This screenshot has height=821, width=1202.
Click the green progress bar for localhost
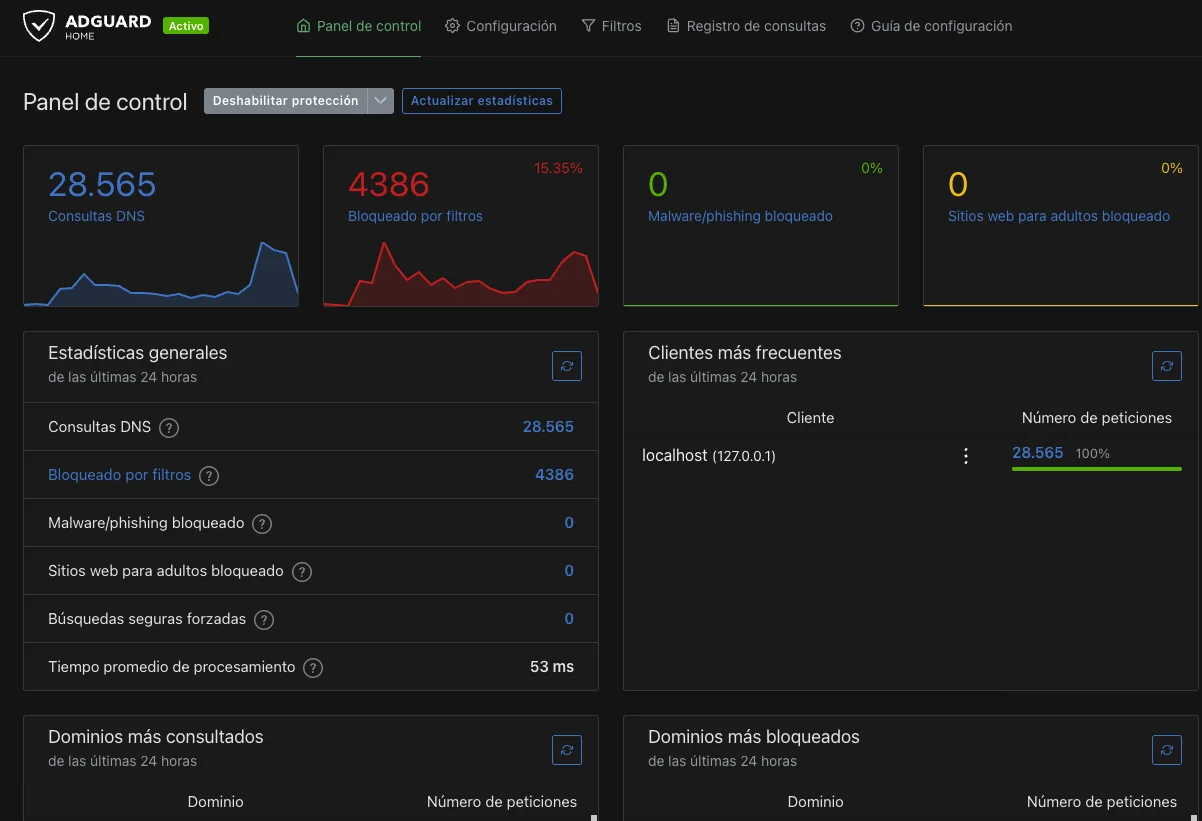(x=1097, y=468)
